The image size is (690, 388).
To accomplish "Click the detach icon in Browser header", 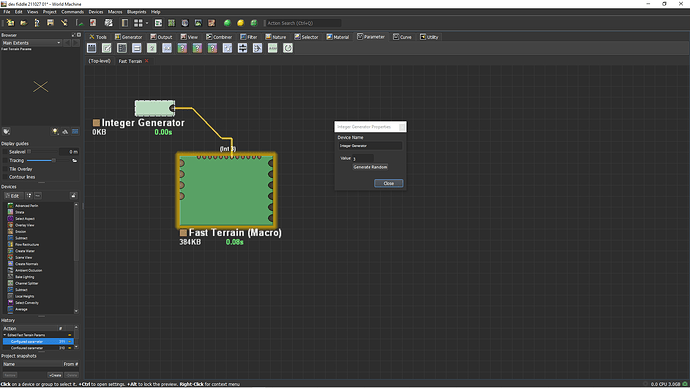I will click(x=73, y=35).
